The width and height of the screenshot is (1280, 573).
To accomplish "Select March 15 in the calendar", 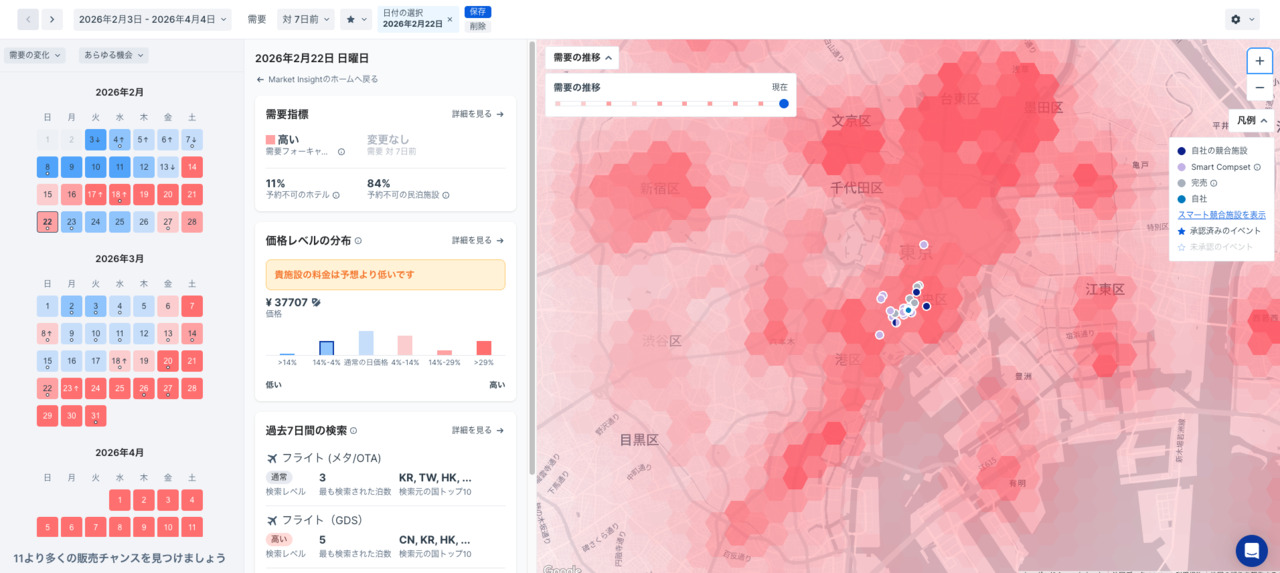I will click(47, 361).
